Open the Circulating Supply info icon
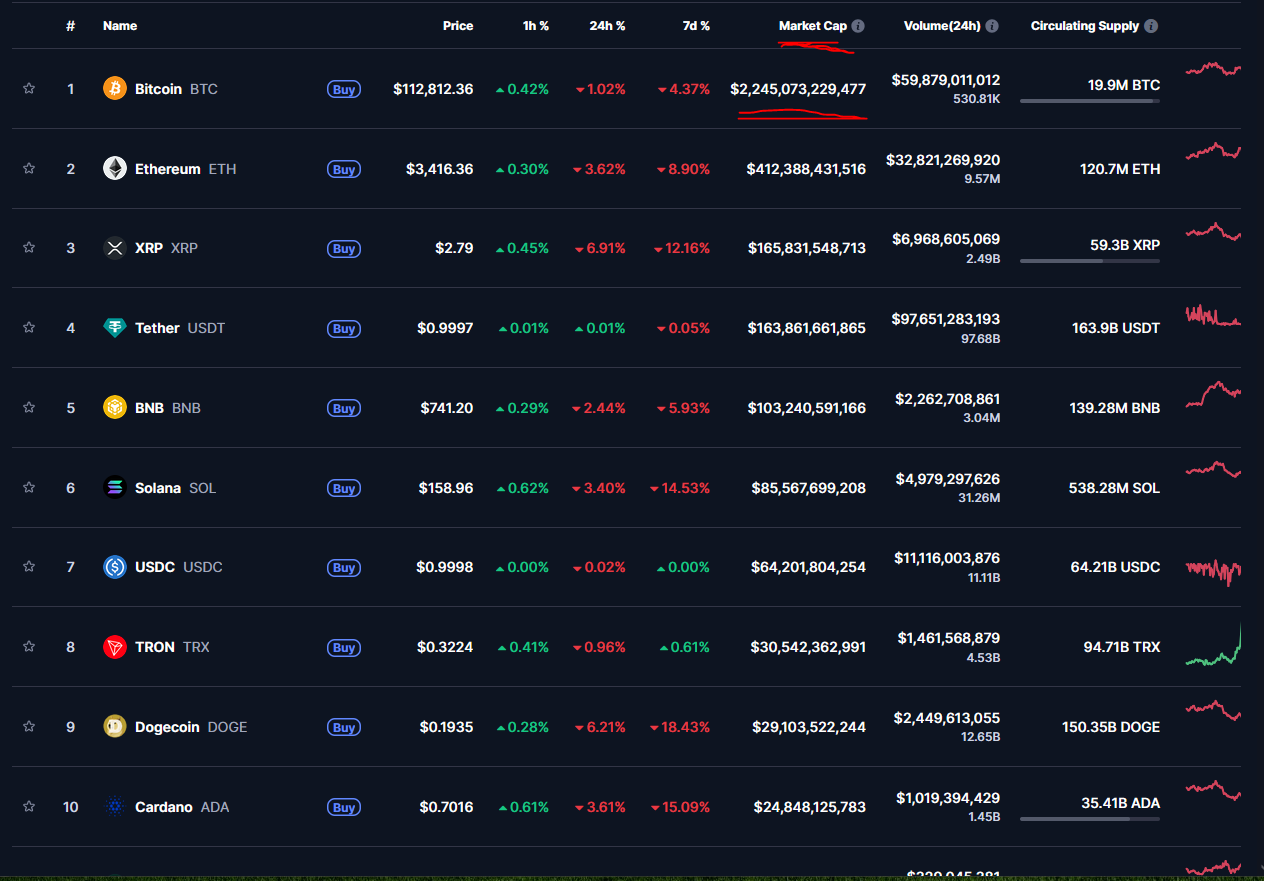 [1151, 26]
